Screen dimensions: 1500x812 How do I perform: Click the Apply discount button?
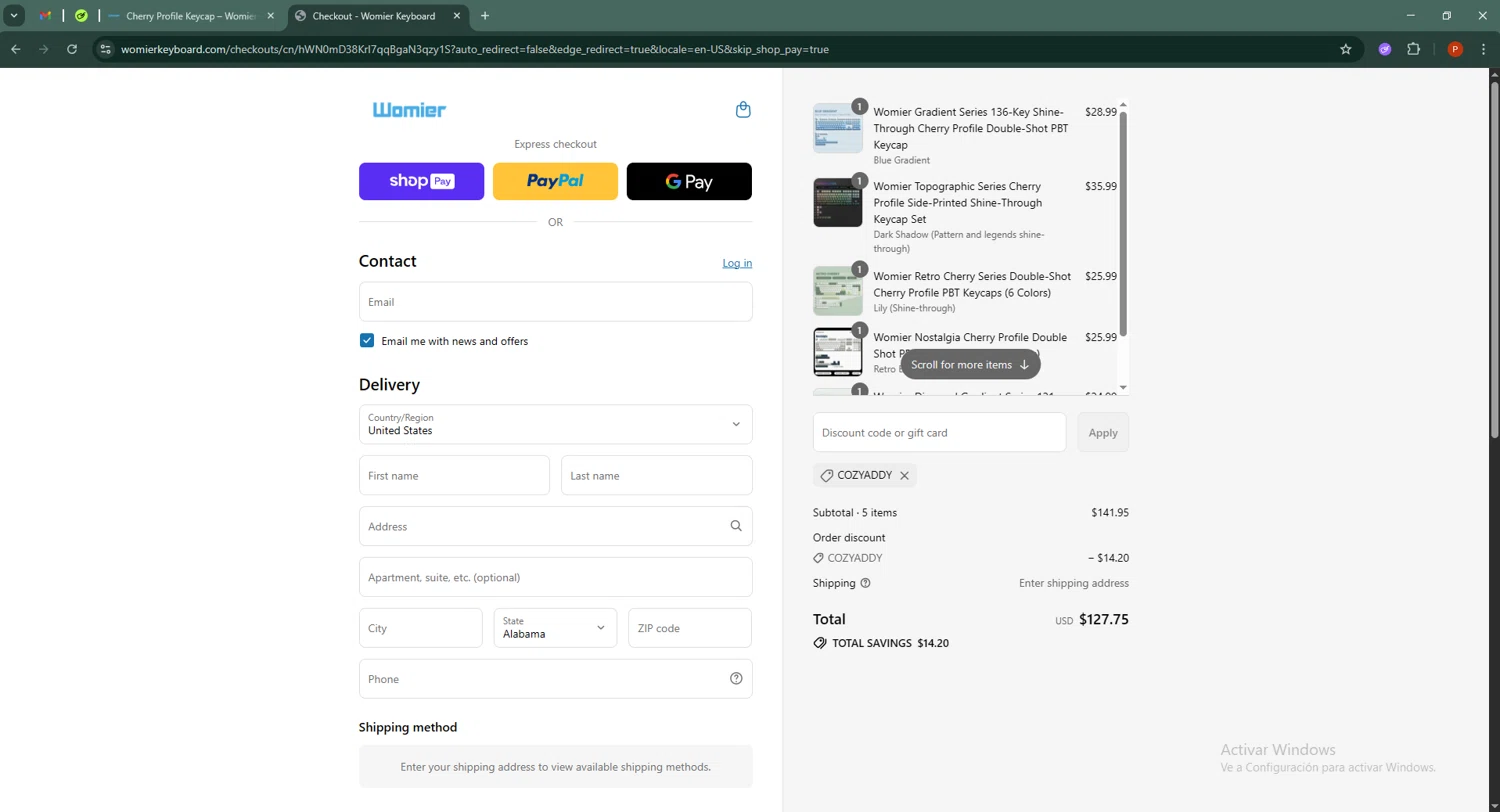1103,432
